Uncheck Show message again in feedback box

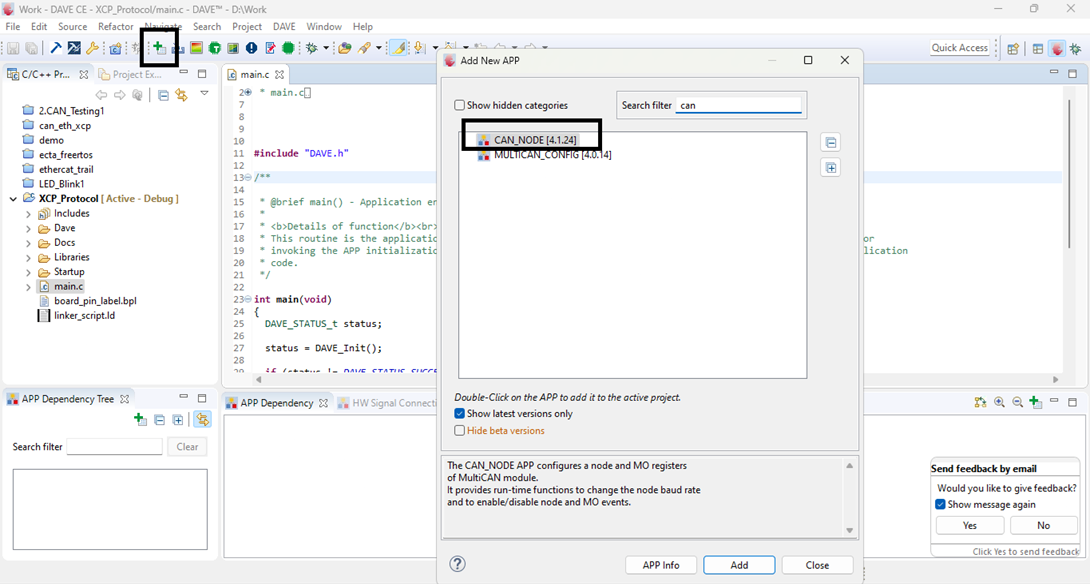pyautogui.click(x=941, y=505)
